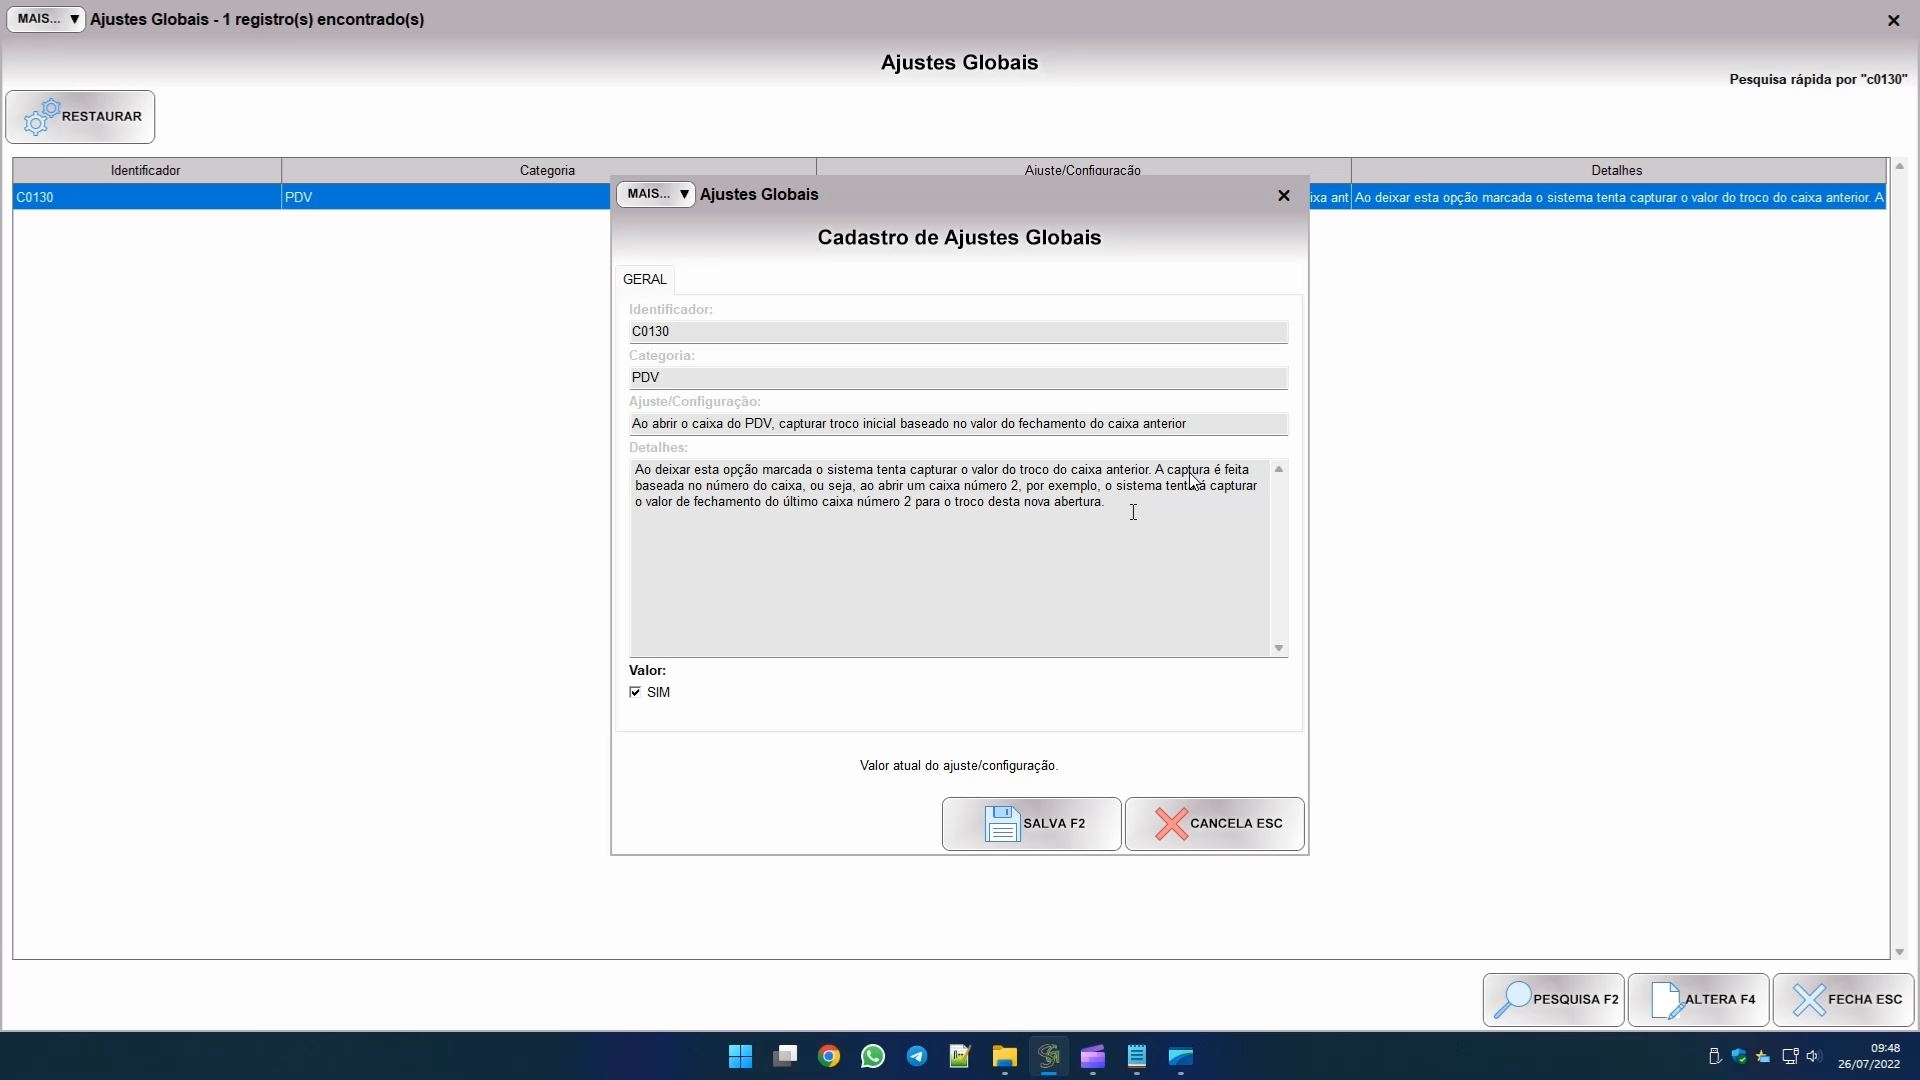Close the Cadastro de Ajustes Globais dialog
Viewport: 1920px width, 1080px height.
tap(1284, 196)
